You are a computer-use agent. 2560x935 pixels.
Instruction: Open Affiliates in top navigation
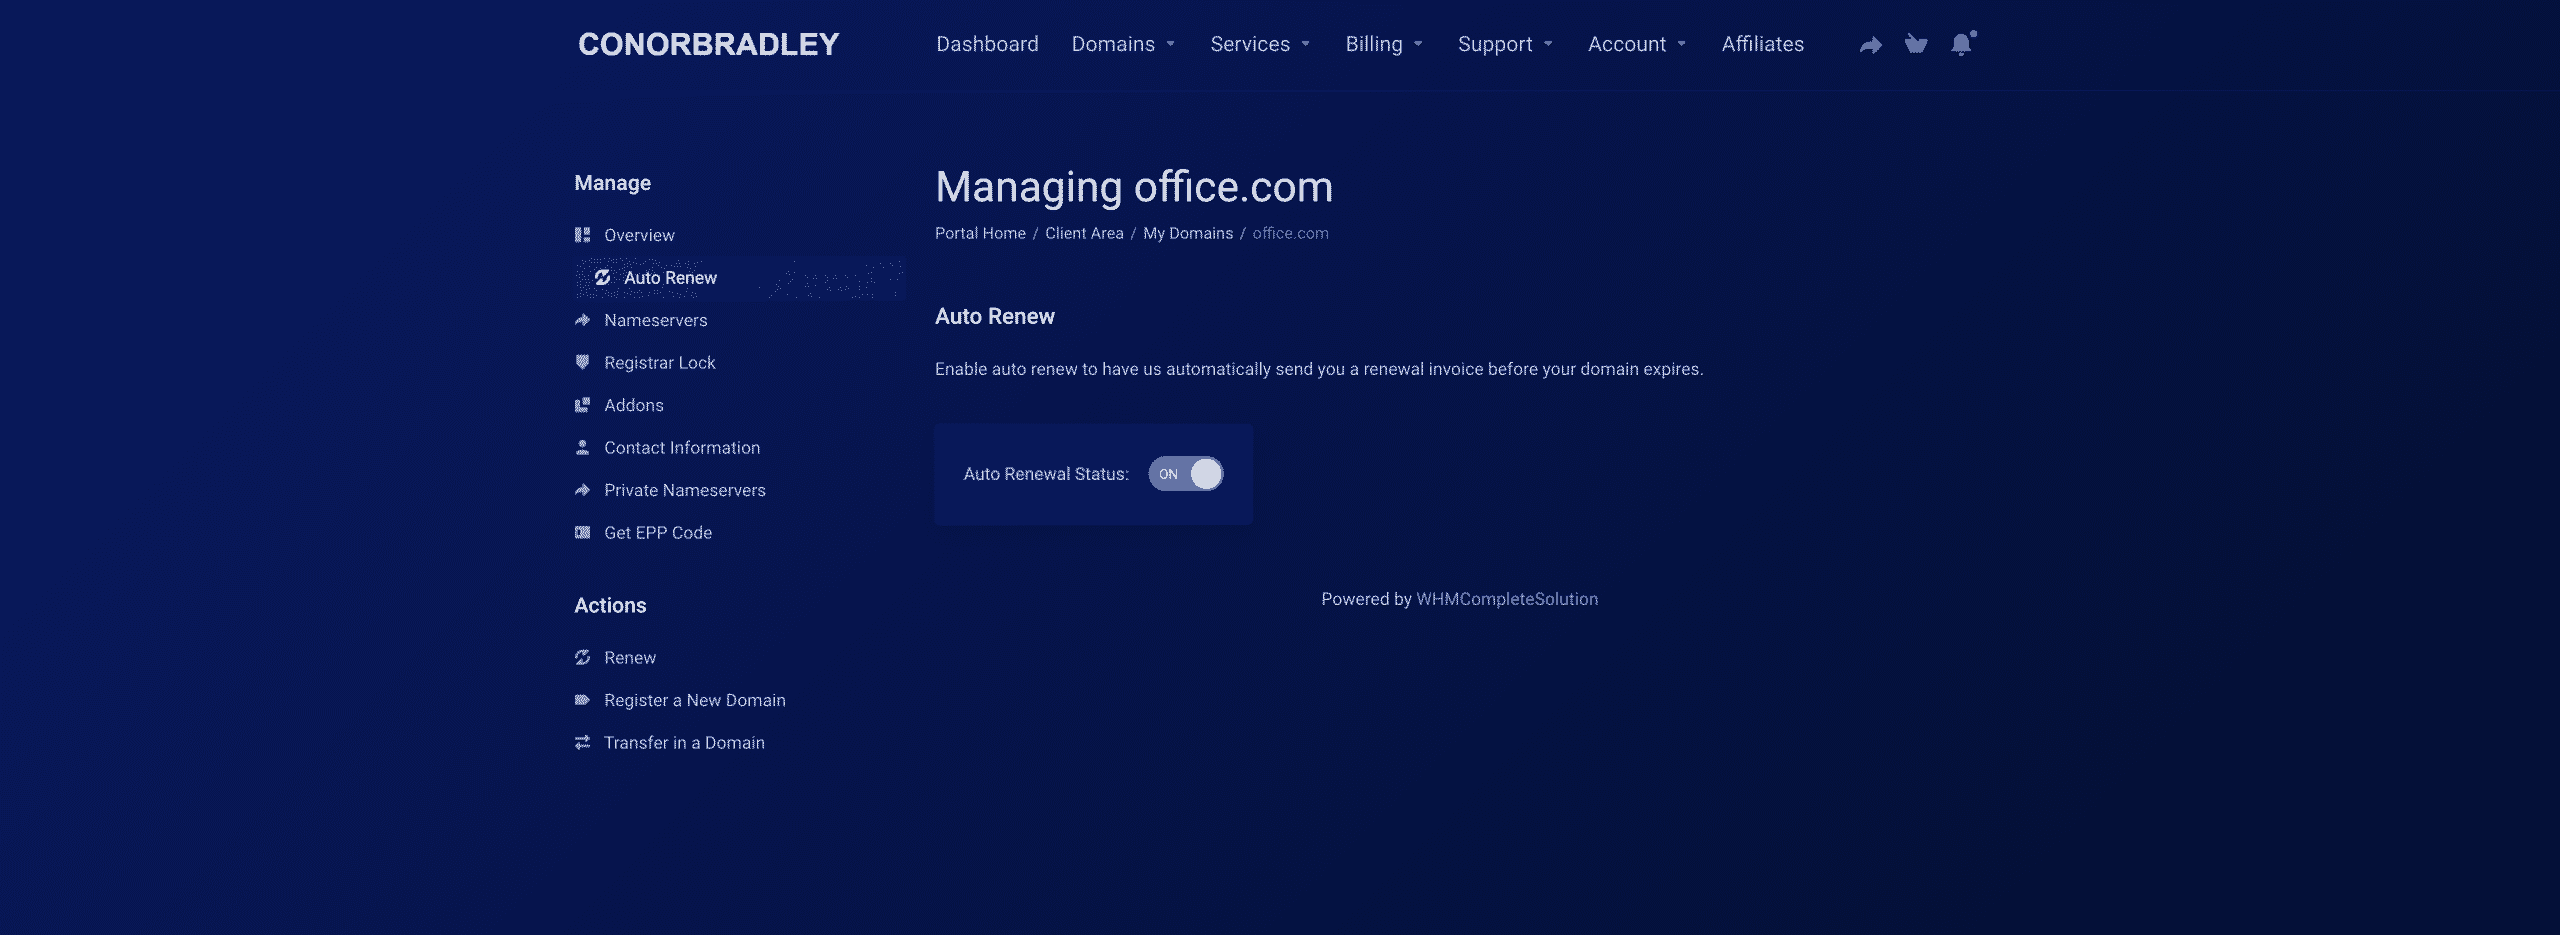click(x=1762, y=44)
